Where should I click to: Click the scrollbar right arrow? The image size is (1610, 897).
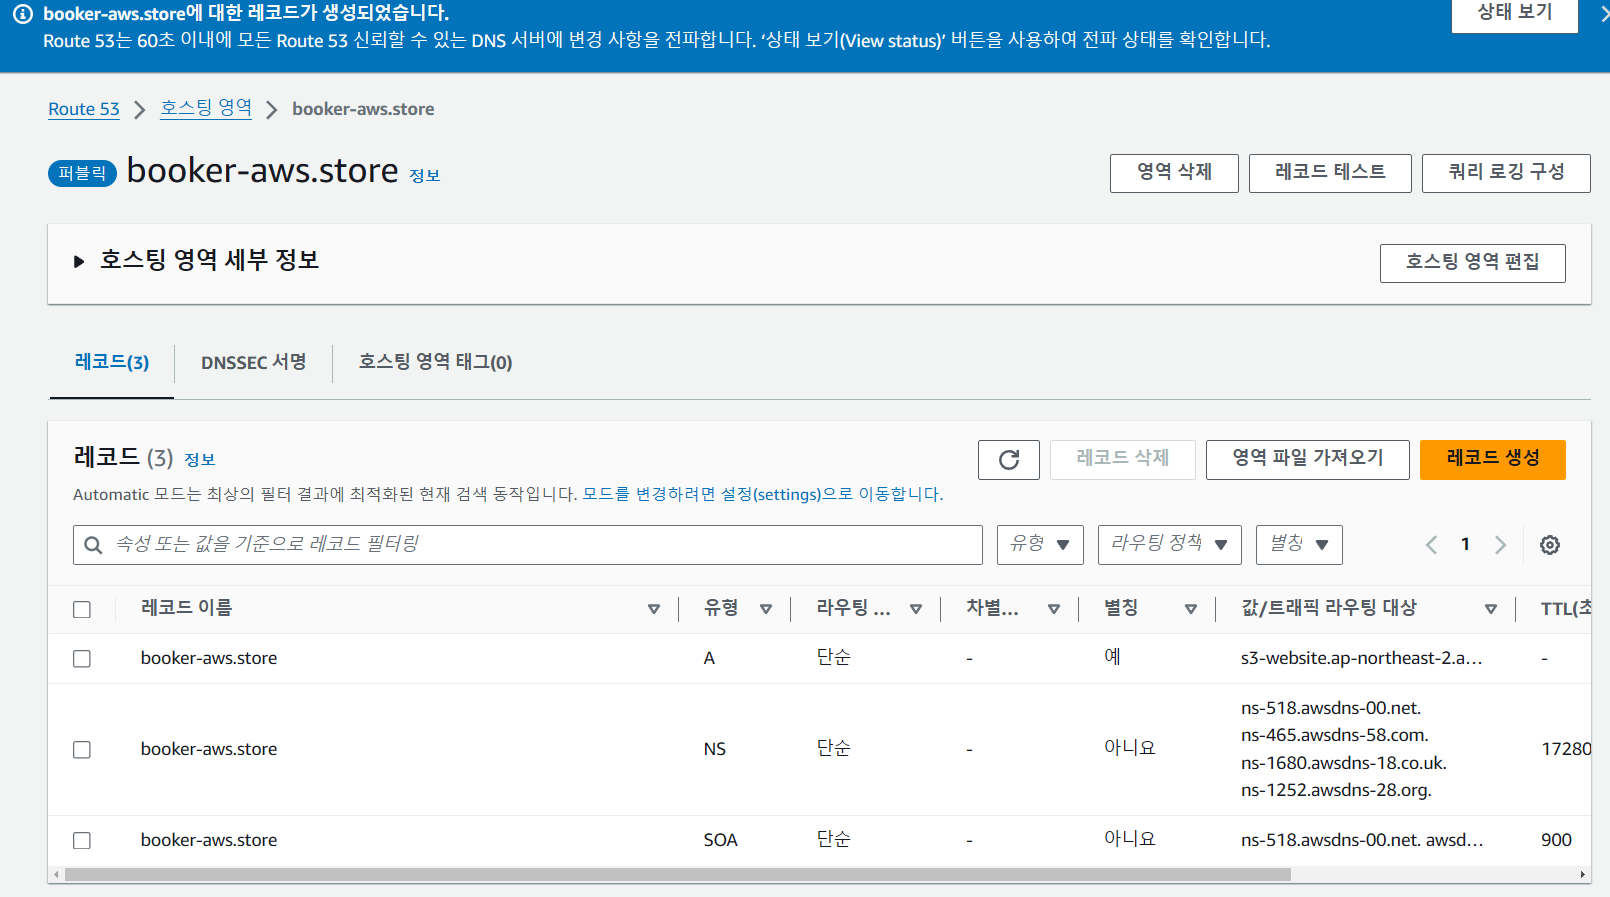tap(1583, 875)
